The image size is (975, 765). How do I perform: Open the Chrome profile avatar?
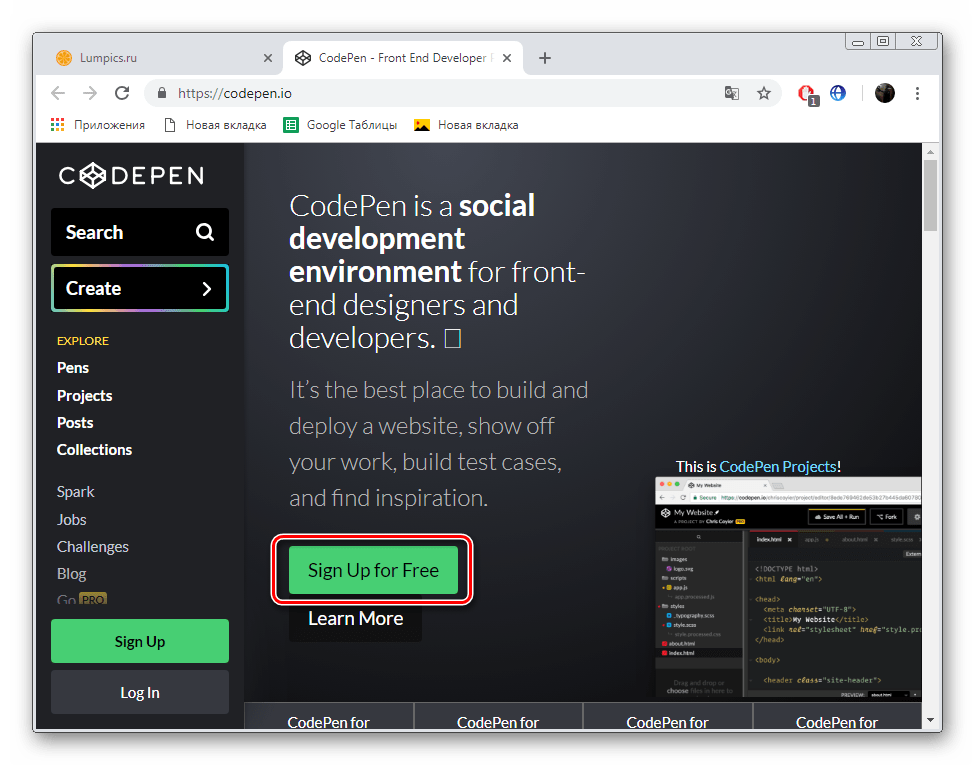pos(885,92)
